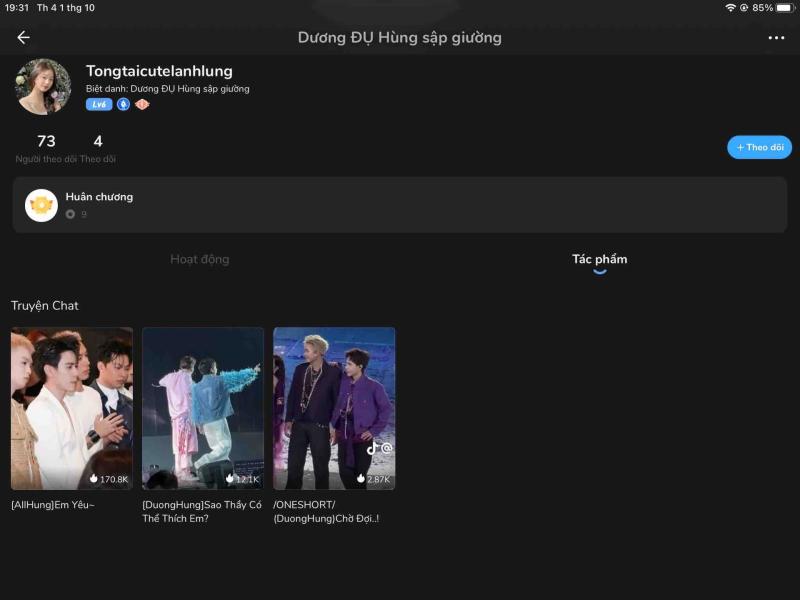Select the Tác phẩm tab
Viewport: 800px width, 600px height.
601,259
